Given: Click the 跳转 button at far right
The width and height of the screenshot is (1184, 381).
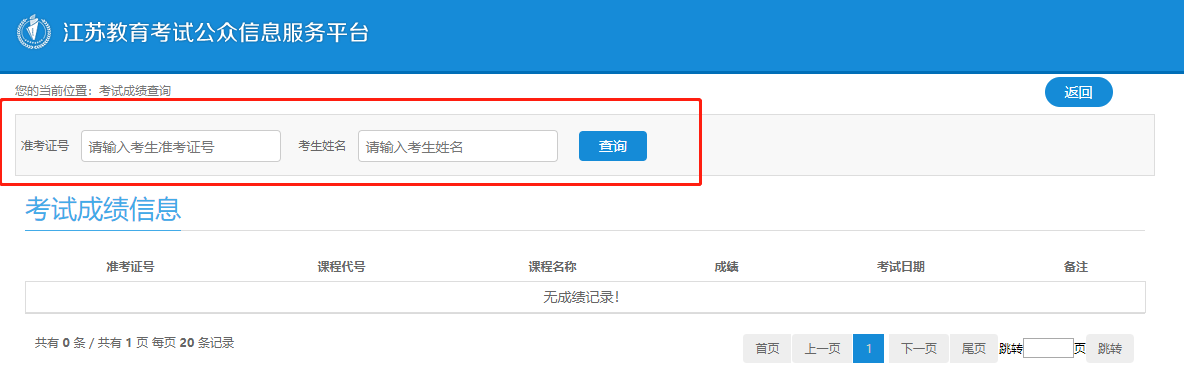Looking at the screenshot, I should (x=1110, y=349).
